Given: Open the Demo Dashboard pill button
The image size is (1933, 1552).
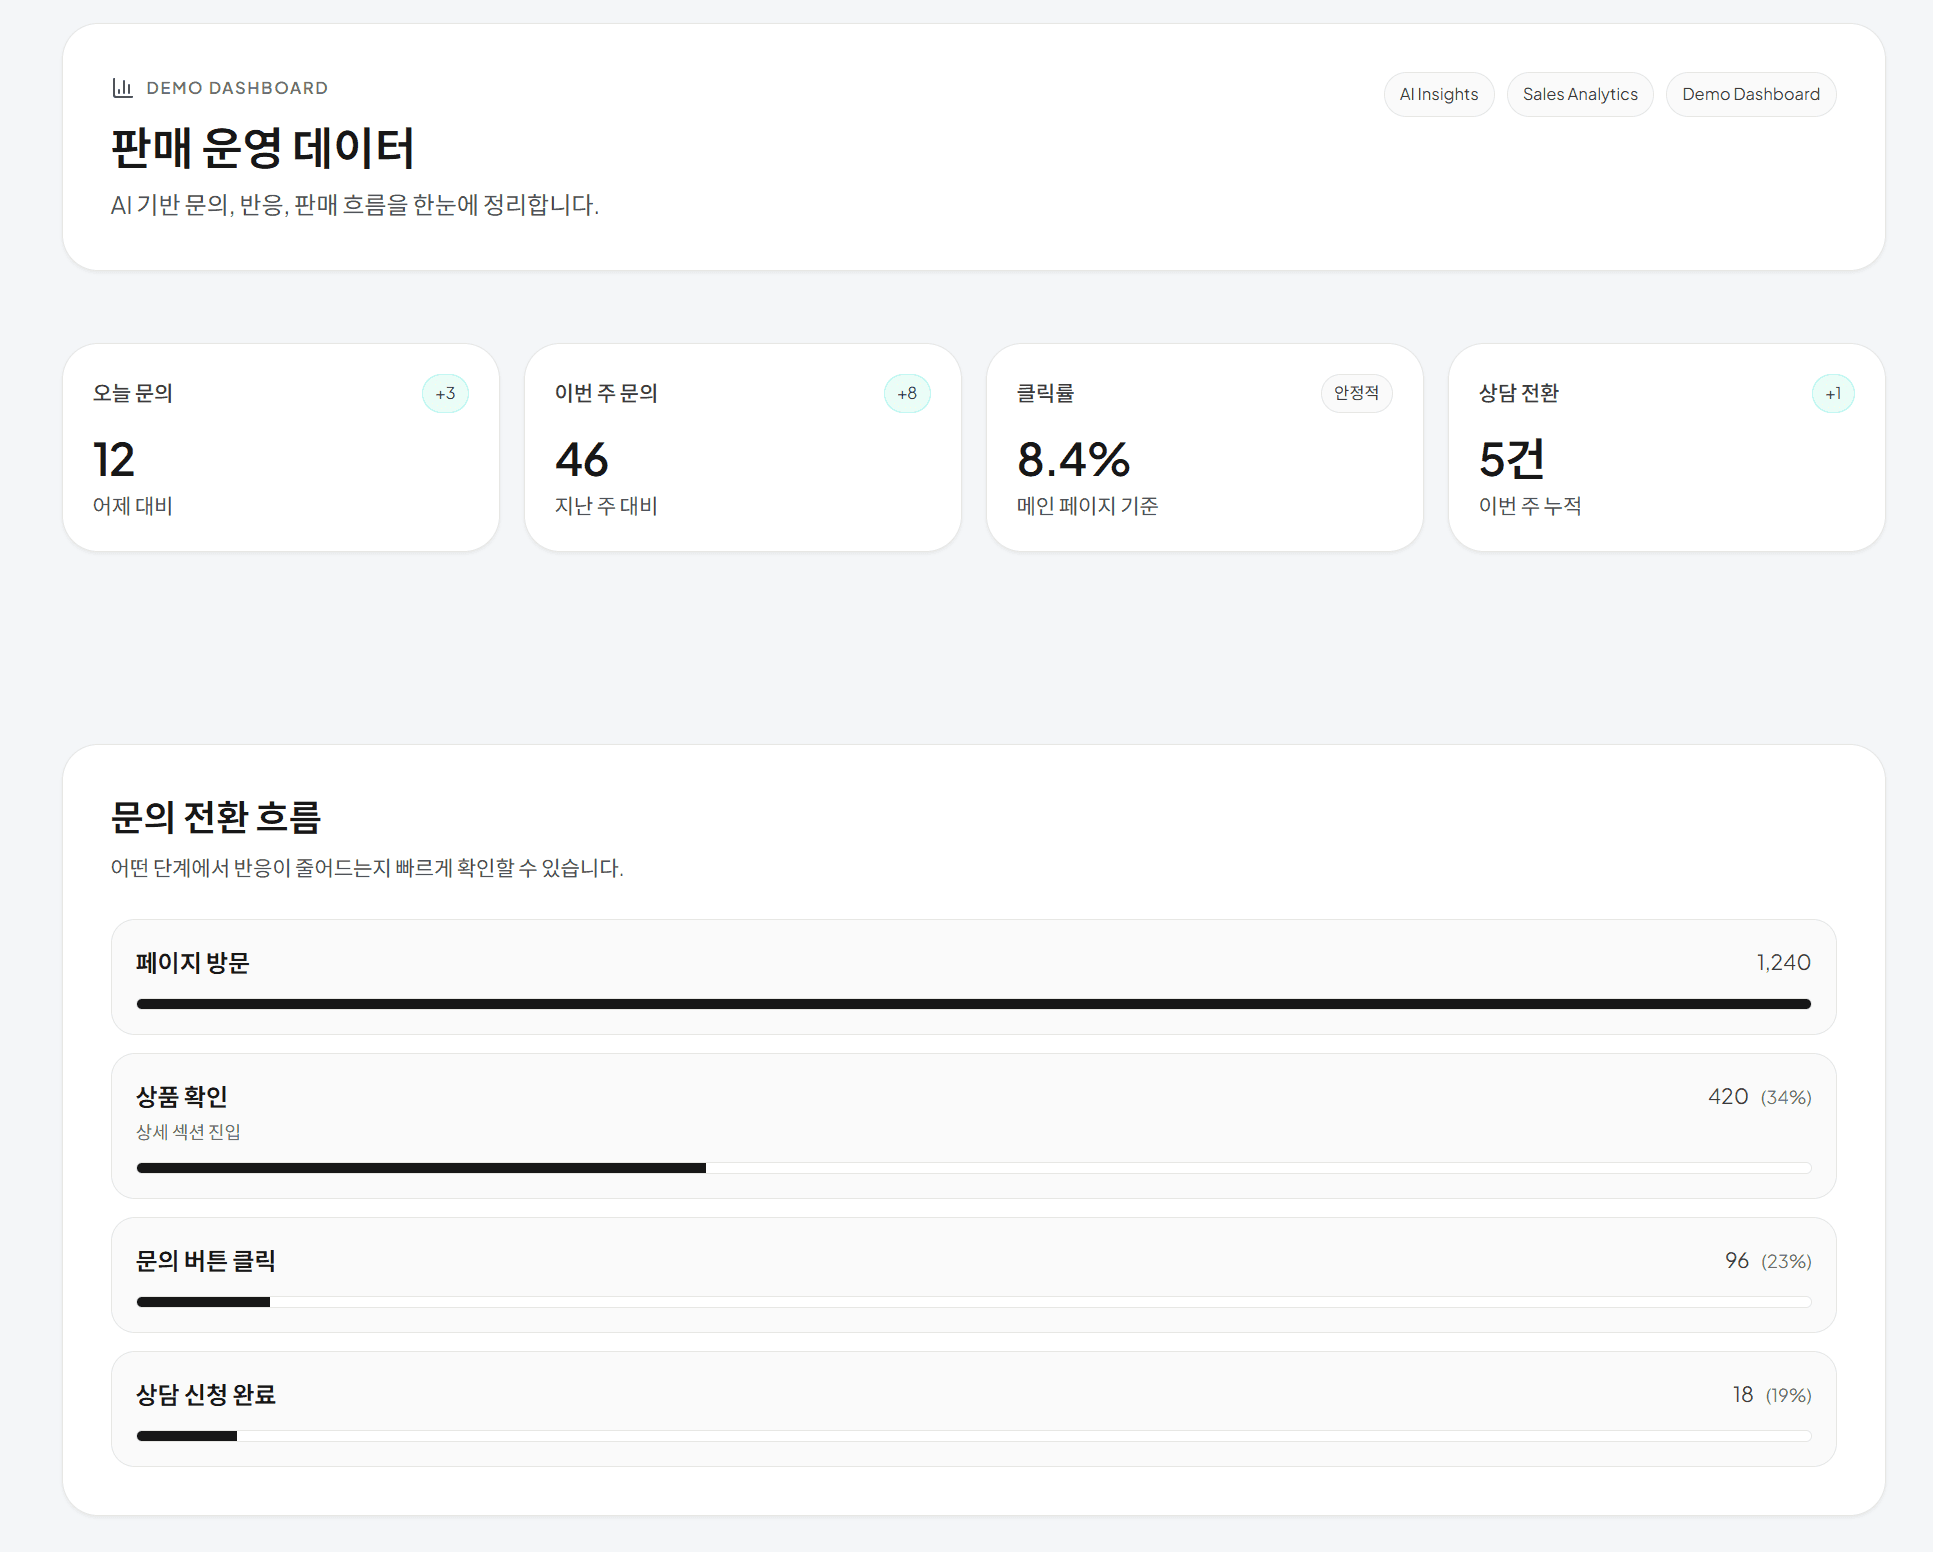Looking at the screenshot, I should click(x=1751, y=94).
